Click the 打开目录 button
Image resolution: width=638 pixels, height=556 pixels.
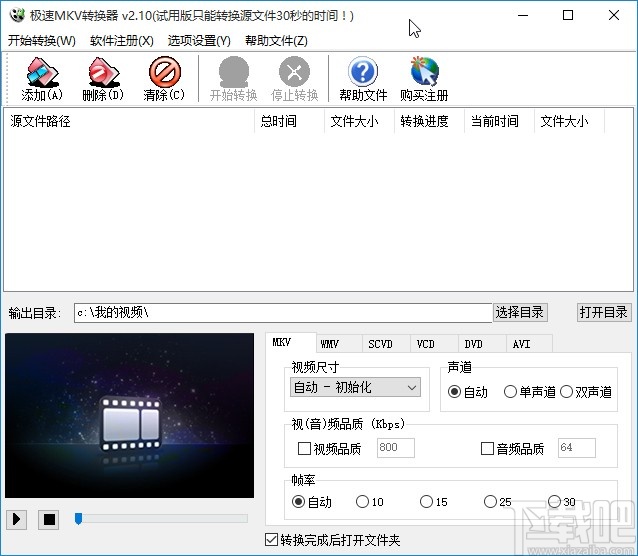pos(604,313)
